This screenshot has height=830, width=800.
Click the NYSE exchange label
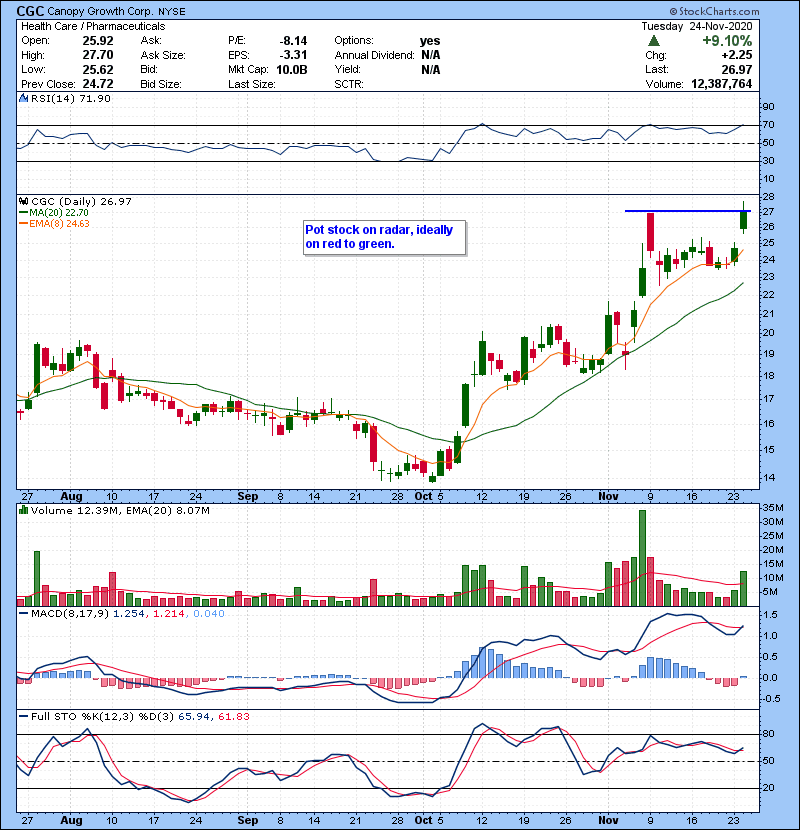click(x=172, y=12)
